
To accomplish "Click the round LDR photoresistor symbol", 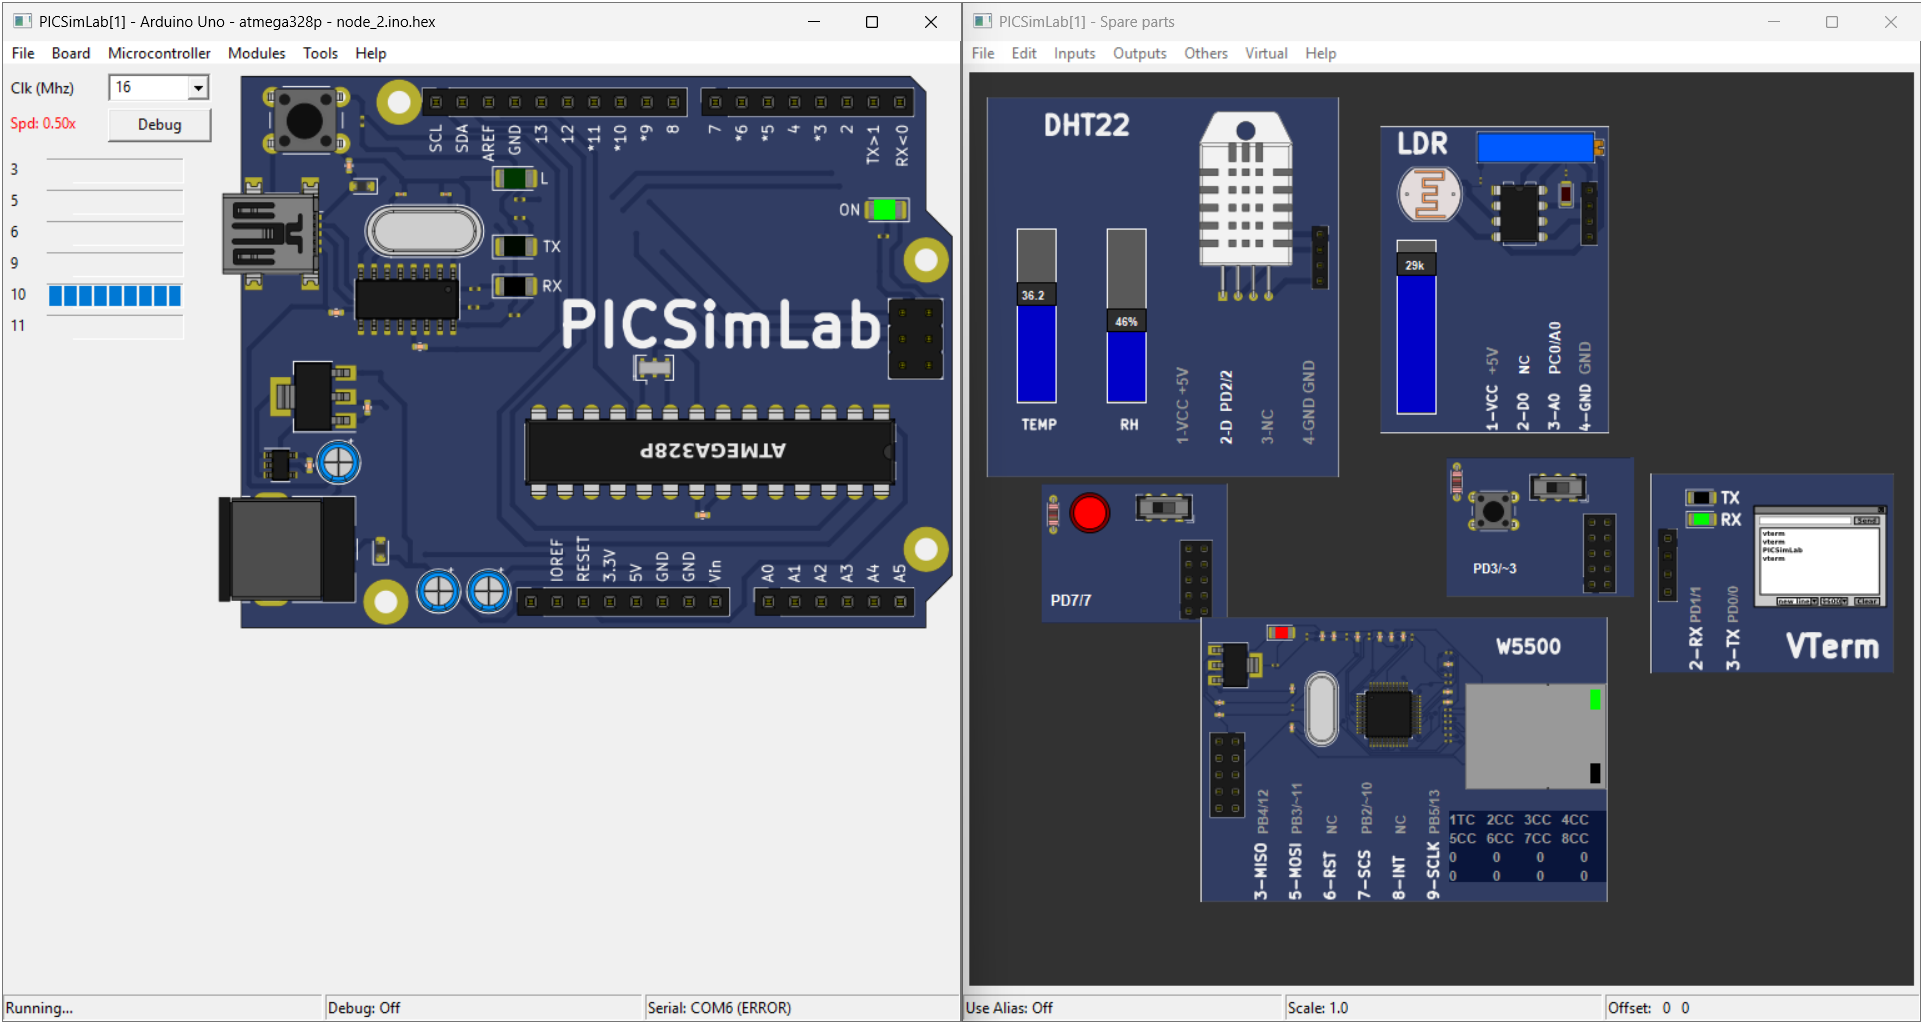I will [1430, 194].
